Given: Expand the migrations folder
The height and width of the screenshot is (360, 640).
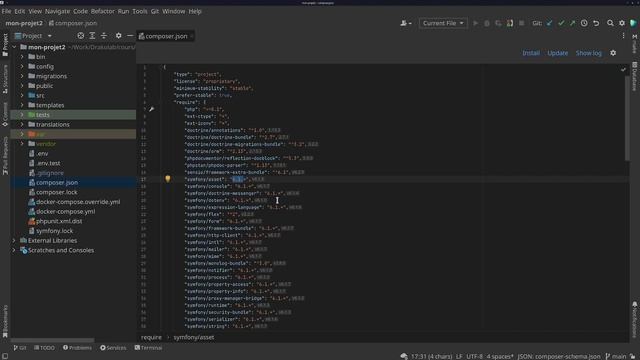Looking at the screenshot, I should tap(22, 76).
